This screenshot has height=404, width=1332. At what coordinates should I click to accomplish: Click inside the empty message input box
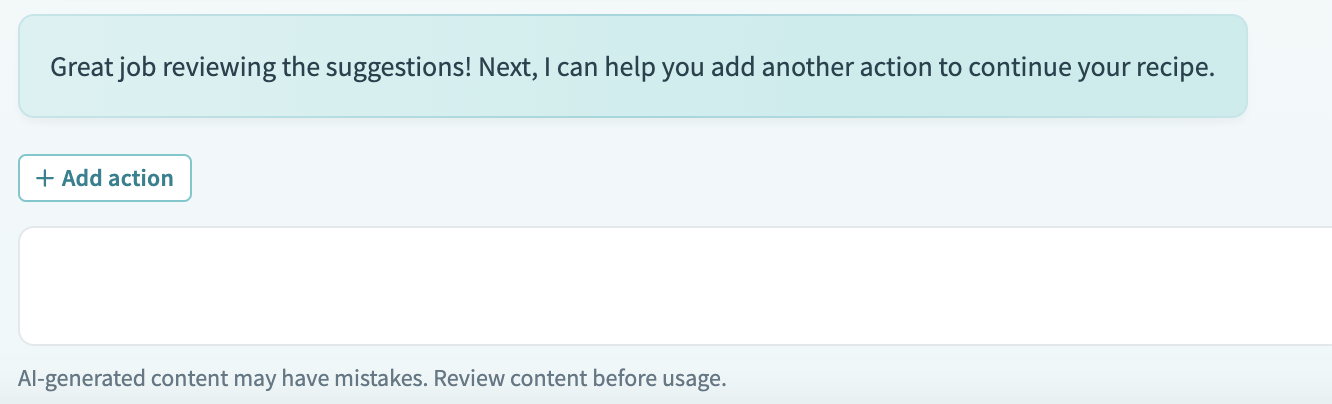675,286
